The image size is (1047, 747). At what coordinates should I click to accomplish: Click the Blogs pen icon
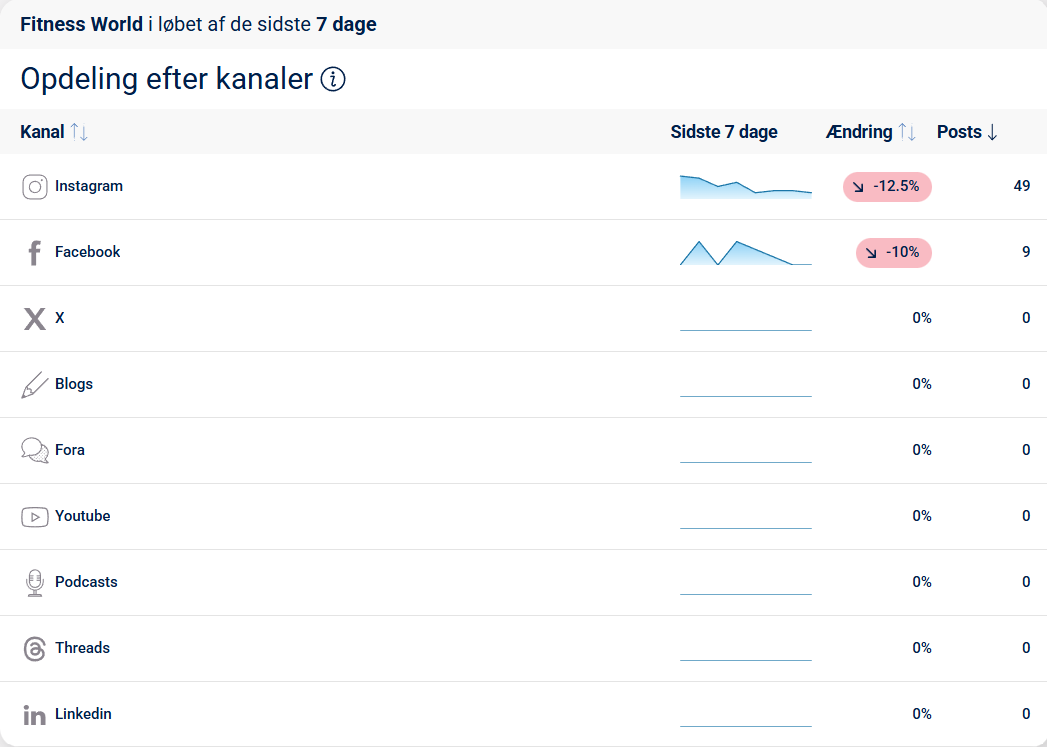[x=35, y=385]
